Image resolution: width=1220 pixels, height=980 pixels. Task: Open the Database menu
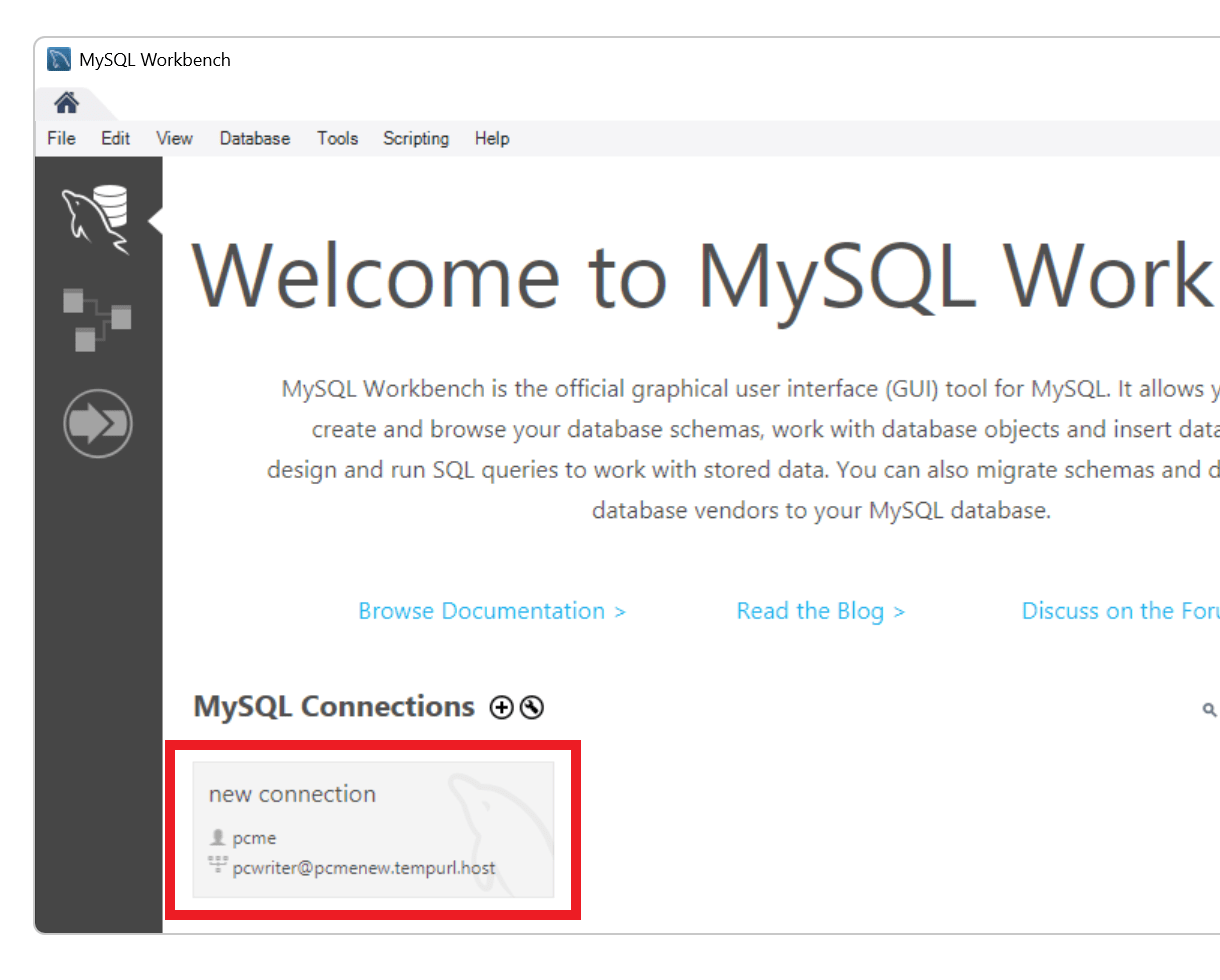(x=255, y=138)
